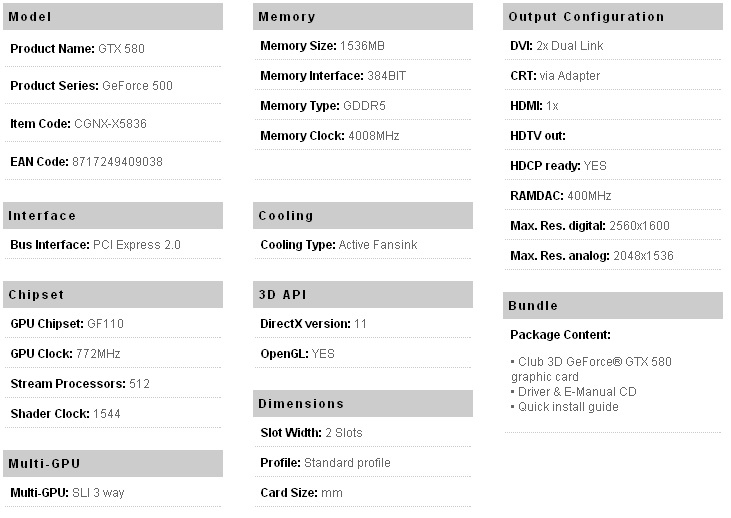Click the Model section header
The height and width of the screenshot is (518, 731).
click(113, 17)
